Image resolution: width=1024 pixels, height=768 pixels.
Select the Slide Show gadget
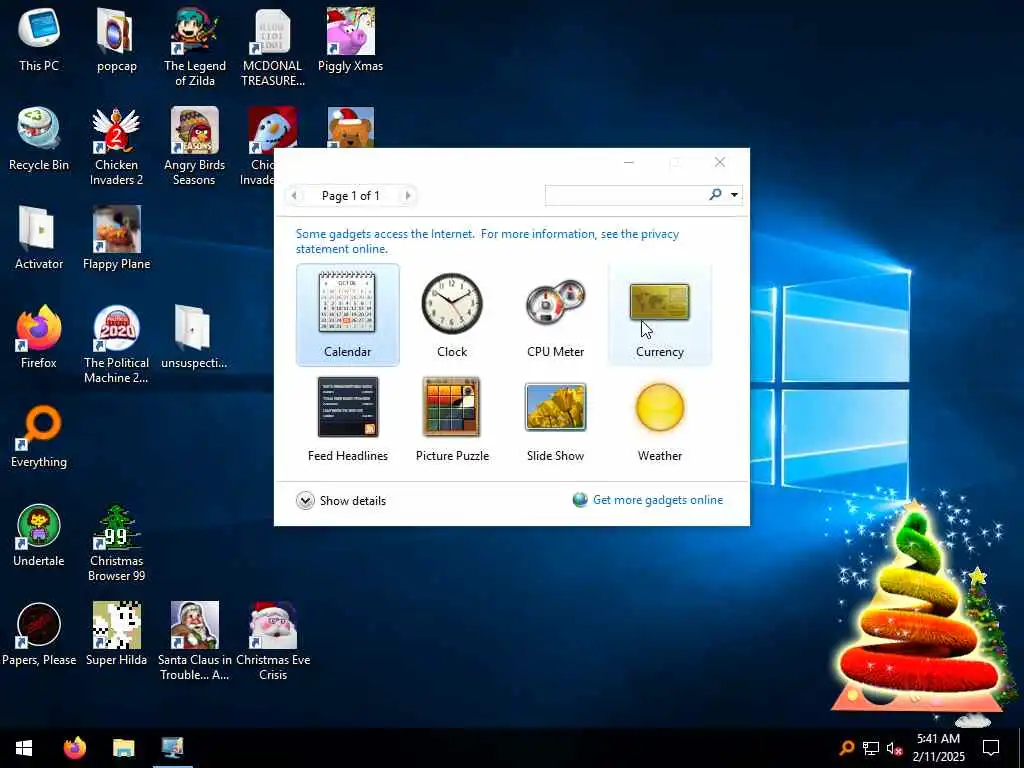point(556,419)
